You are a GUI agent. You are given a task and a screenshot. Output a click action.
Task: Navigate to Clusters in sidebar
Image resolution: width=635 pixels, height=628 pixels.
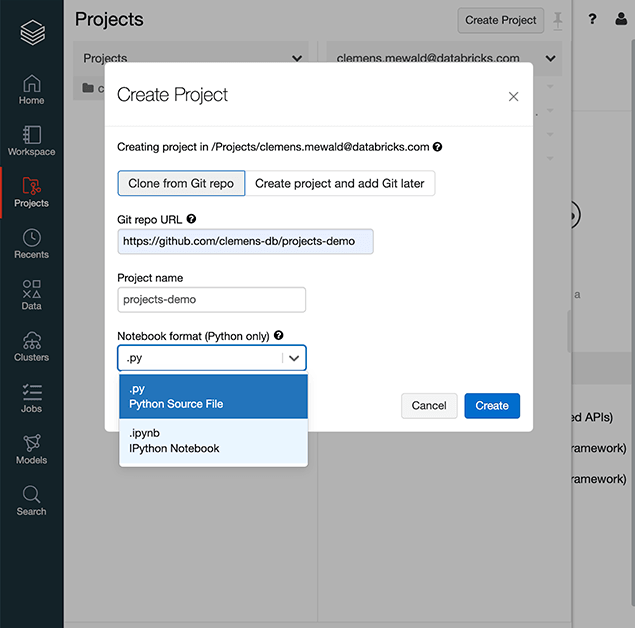click(32, 345)
